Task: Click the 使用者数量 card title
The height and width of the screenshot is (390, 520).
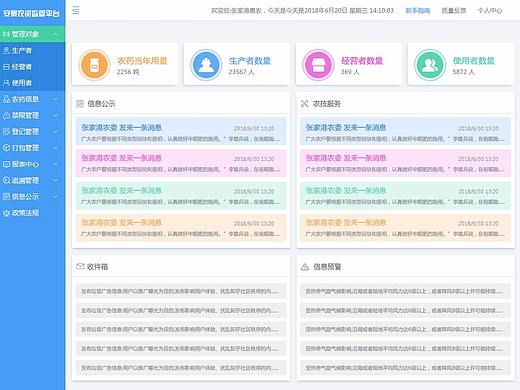Action: [474, 61]
